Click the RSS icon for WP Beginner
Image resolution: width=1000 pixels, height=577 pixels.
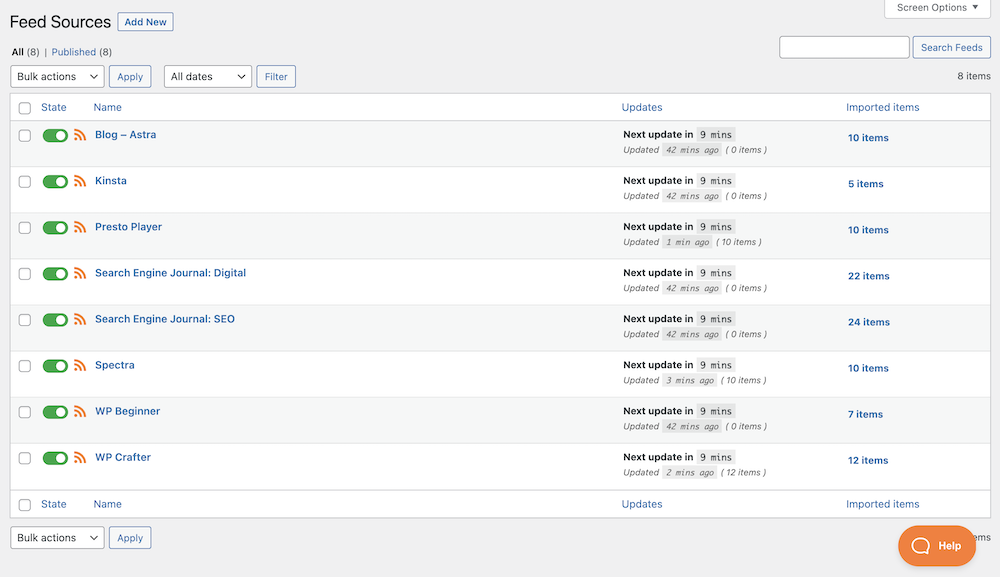[x=80, y=412]
